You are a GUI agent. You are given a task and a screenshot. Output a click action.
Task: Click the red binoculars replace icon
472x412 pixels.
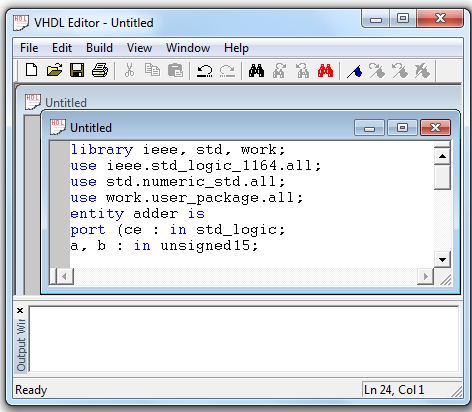pyautogui.click(x=325, y=71)
